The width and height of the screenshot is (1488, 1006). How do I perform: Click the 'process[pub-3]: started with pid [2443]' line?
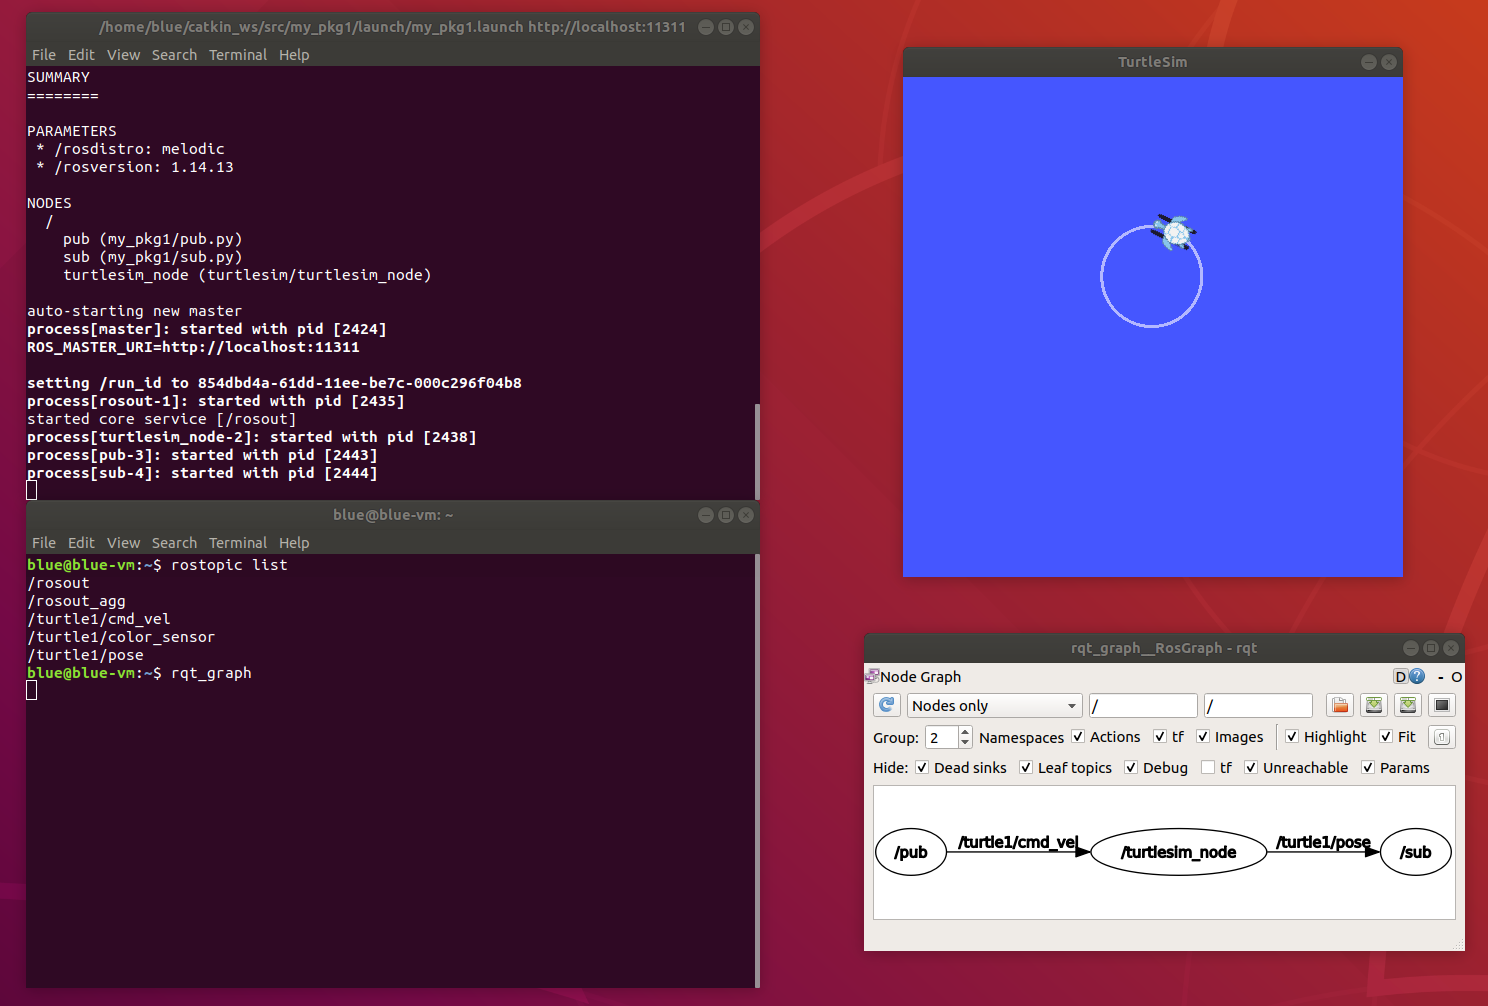coord(202,455)
